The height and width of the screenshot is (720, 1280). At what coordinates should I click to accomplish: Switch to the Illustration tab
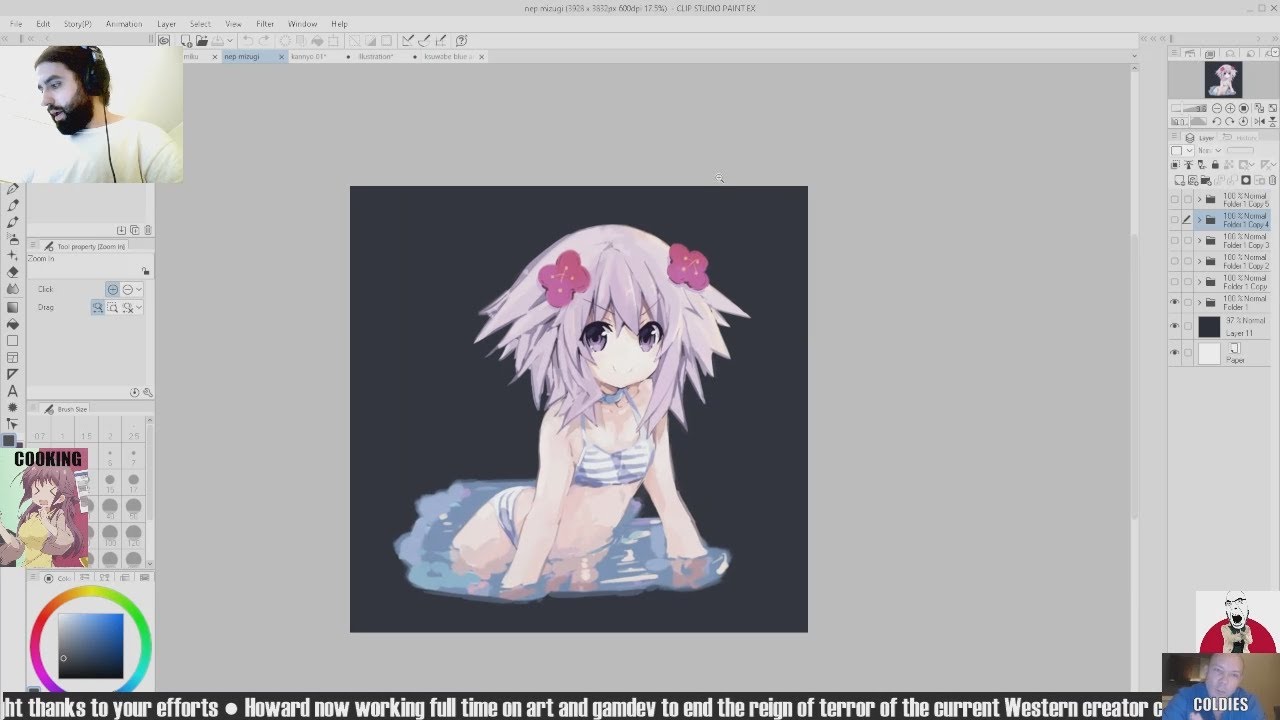point(376,57)
